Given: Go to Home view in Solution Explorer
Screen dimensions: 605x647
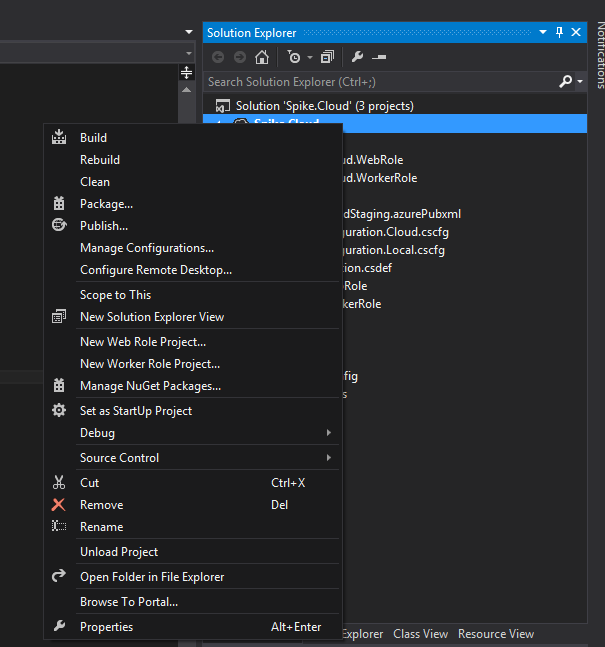Looking at the screenshot, I should (262, 57).
